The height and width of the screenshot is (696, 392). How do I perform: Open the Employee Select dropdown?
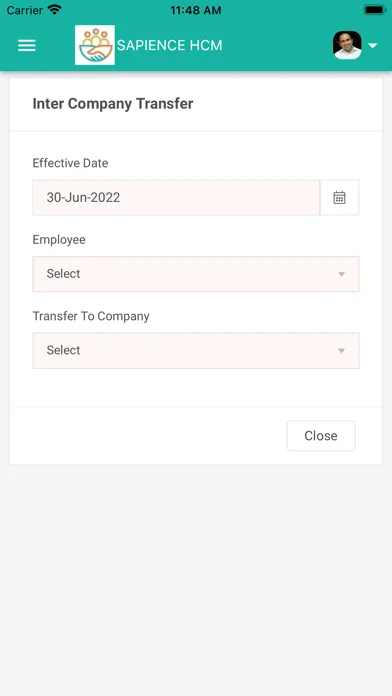[196, 274]
